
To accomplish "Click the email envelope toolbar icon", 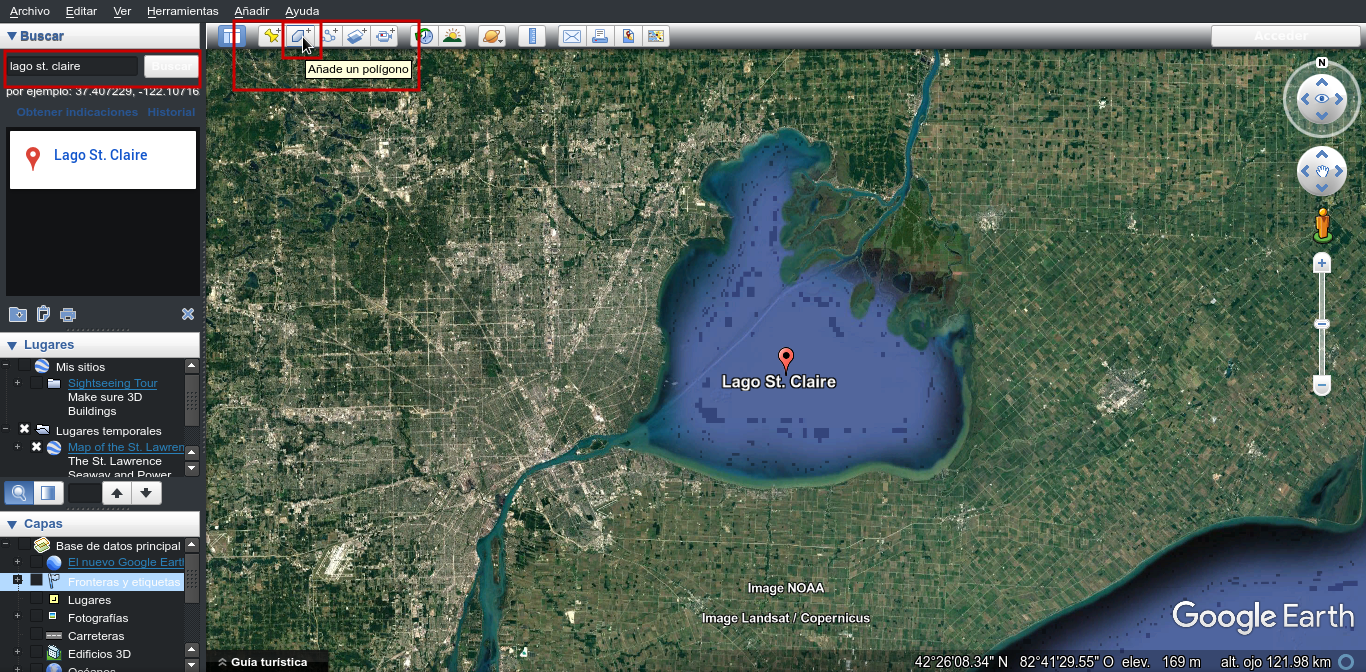I will click(x=571, y=36).
